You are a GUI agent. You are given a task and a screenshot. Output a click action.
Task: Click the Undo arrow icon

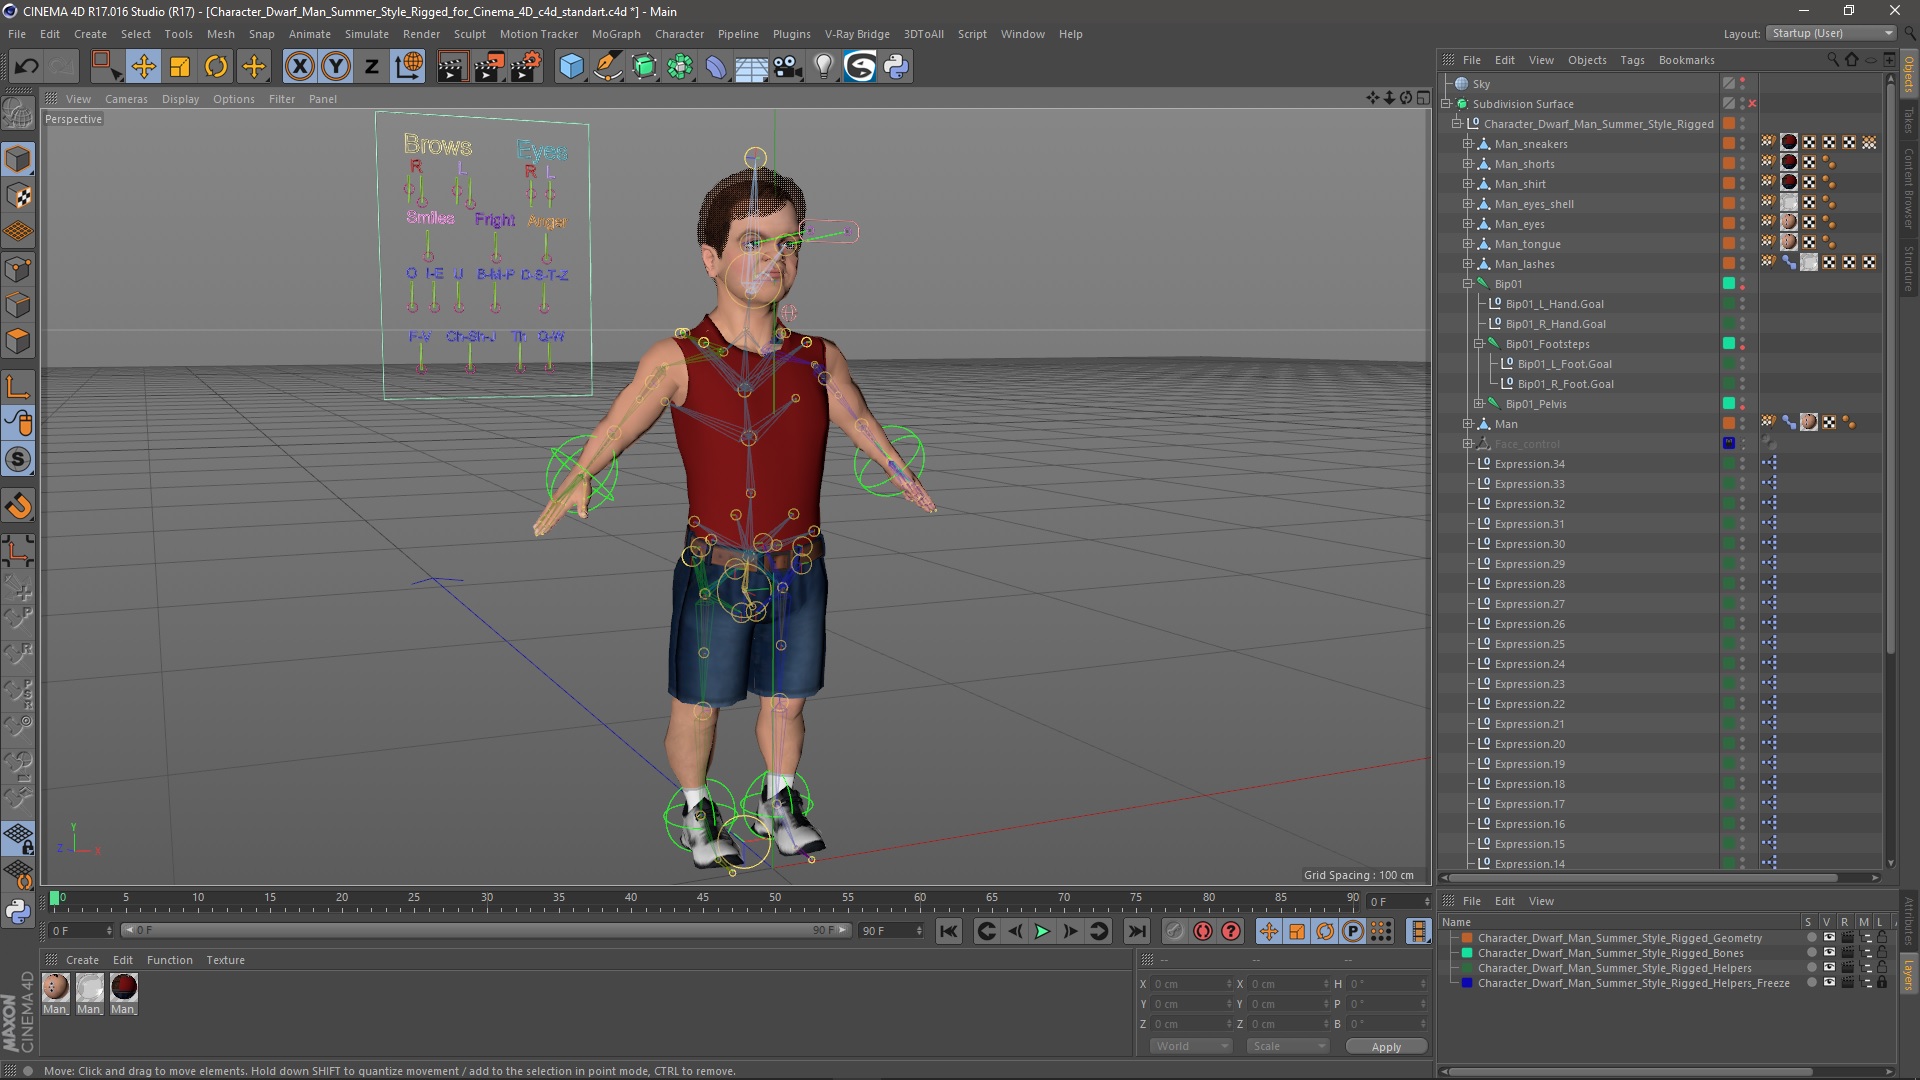(26, 67)
